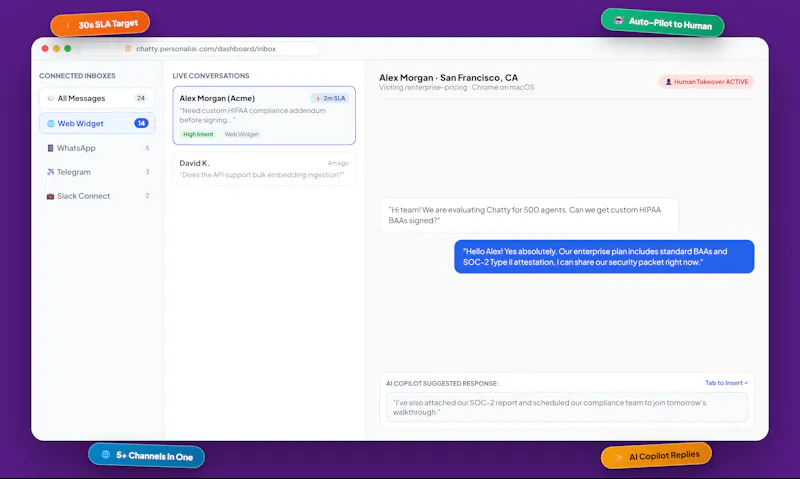Viewport: 800px width, 479px height.
Task: Click the 14 unread badge on Web Widget
Action: [141, 123]
